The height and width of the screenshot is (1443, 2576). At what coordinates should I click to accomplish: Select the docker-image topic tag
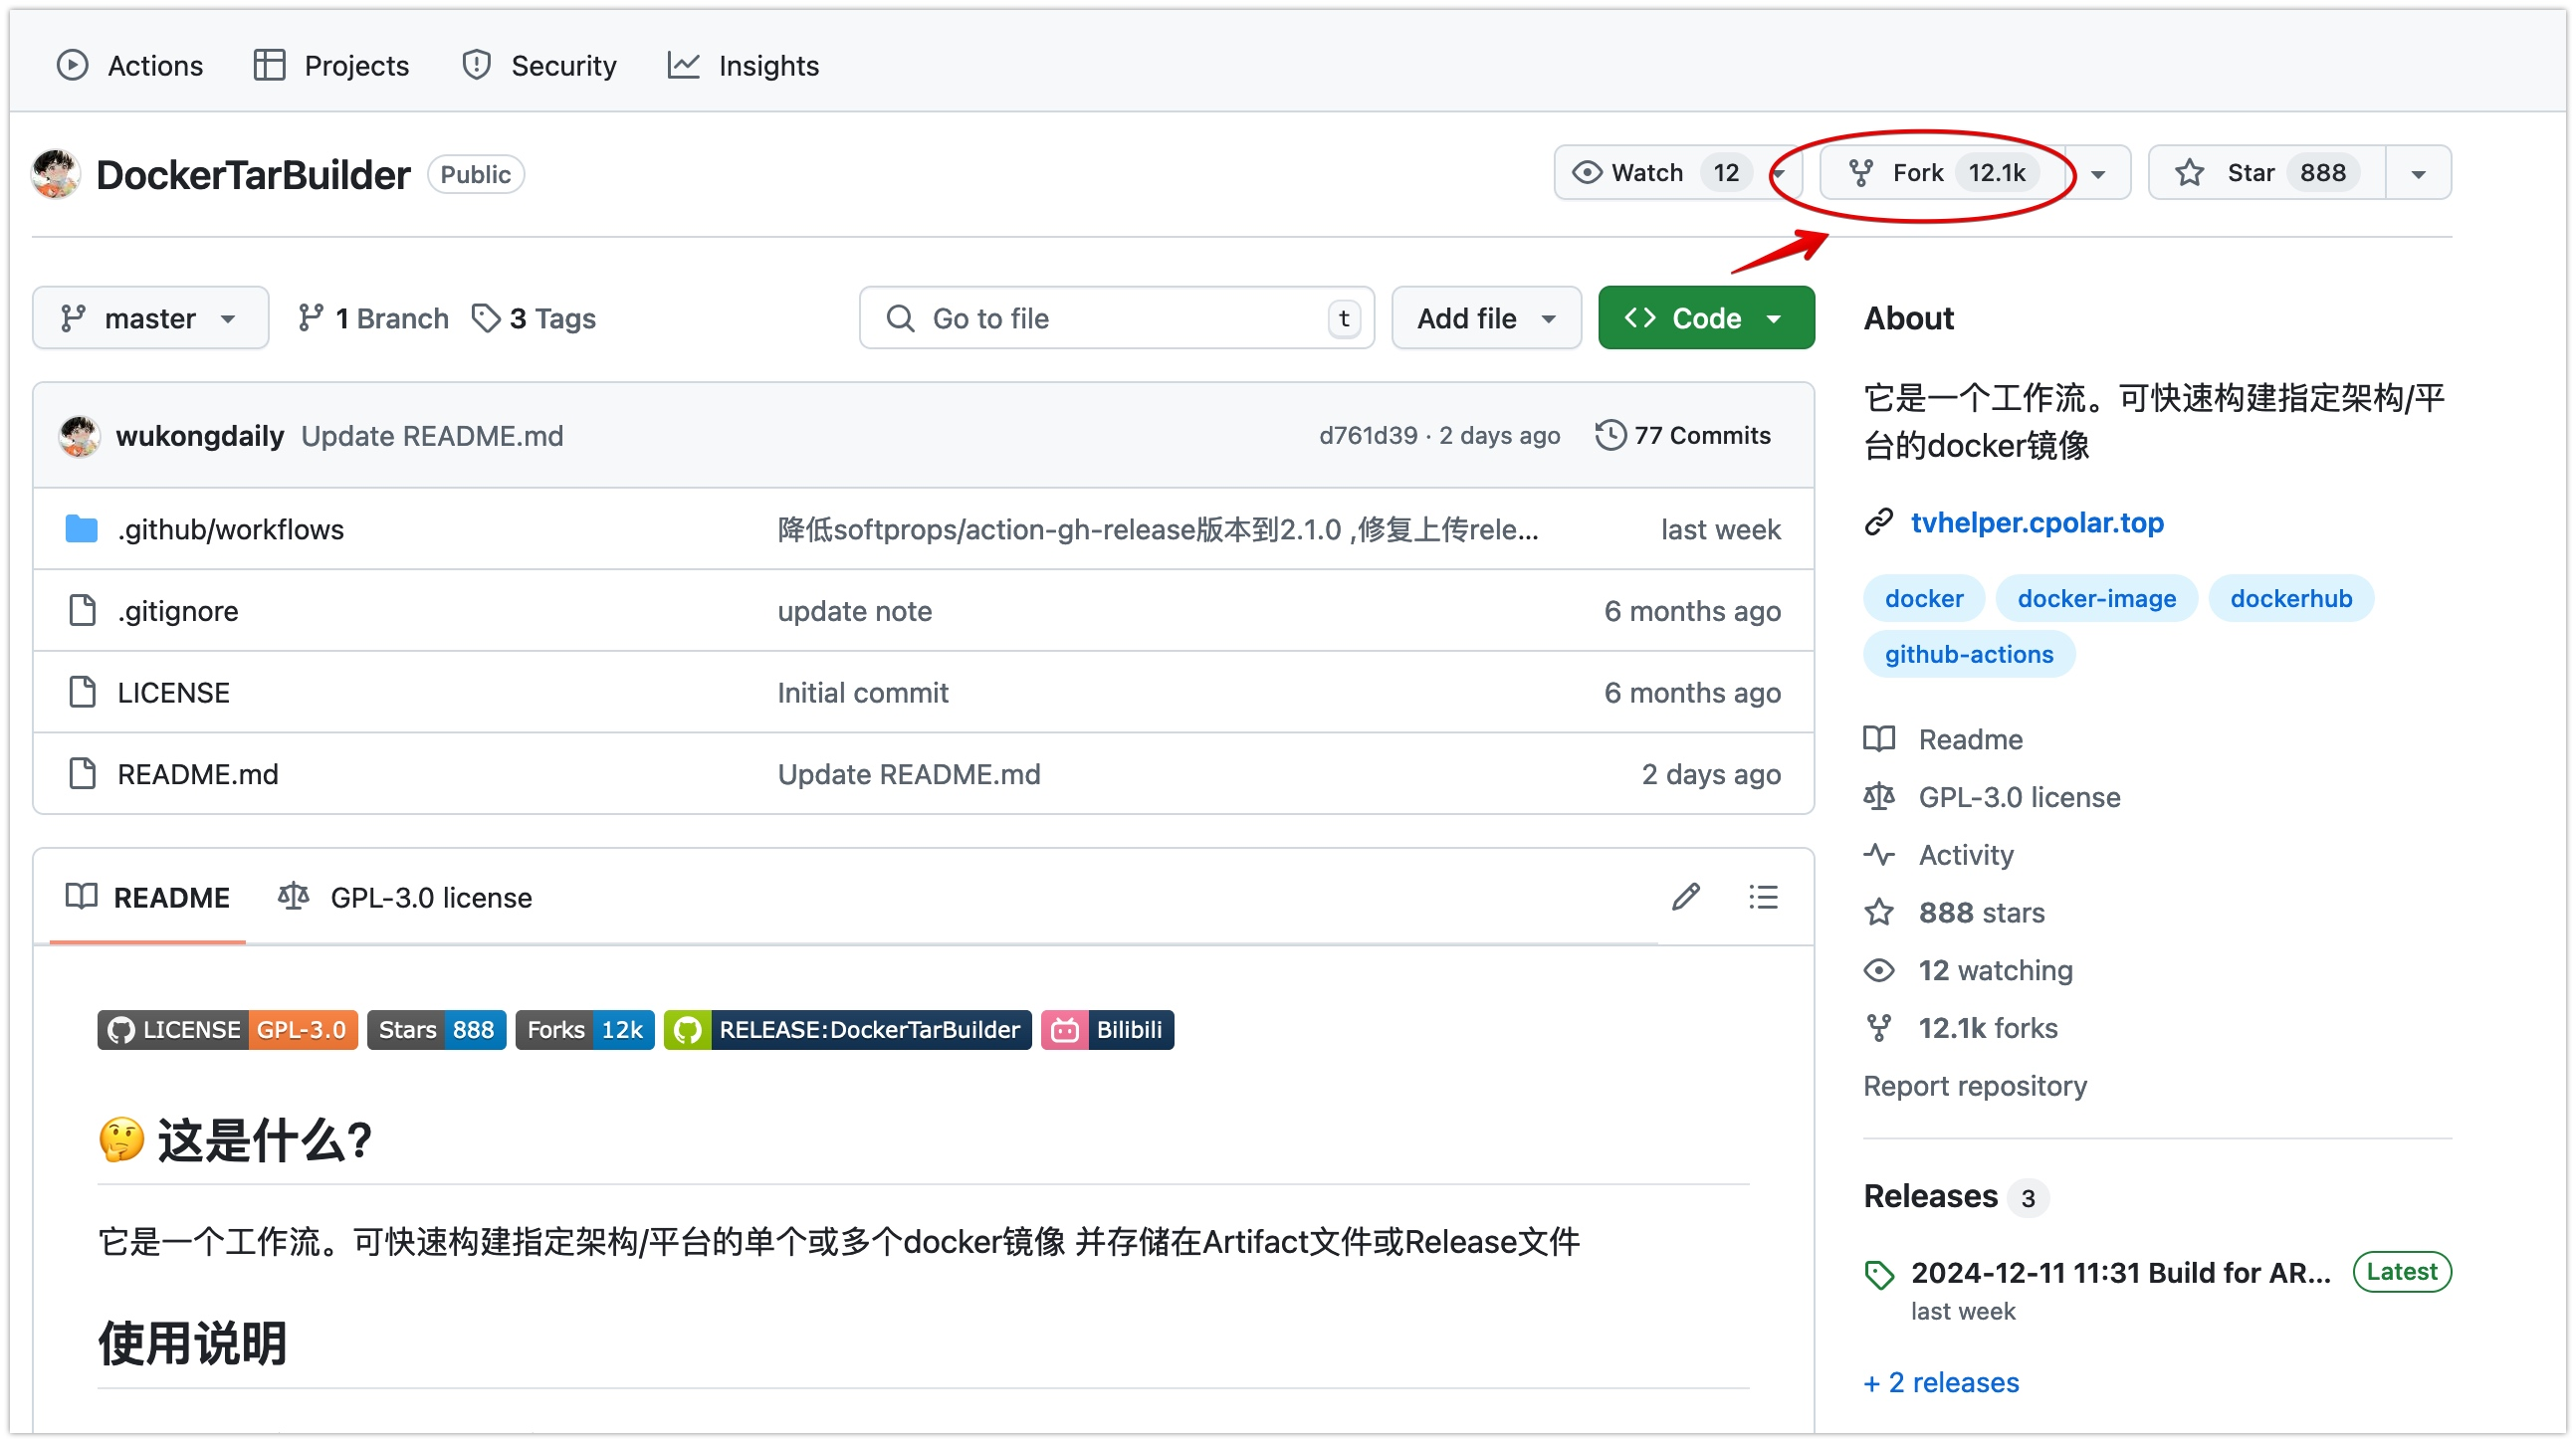[x=2096, y=598]
